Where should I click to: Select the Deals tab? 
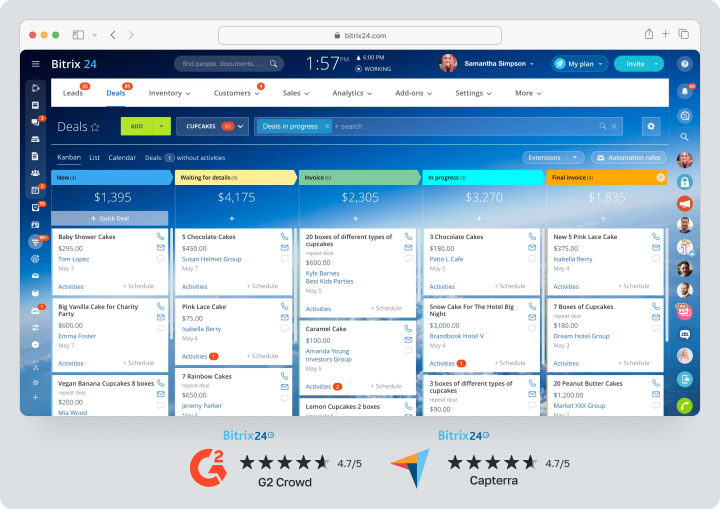point(116,93)
